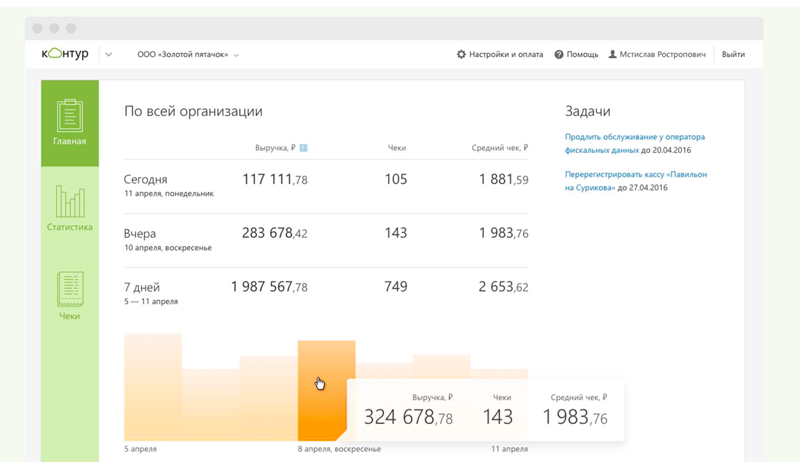
Task: Click 7-day revenue value 1 987 567,78
Action: [x=269, y=287]
